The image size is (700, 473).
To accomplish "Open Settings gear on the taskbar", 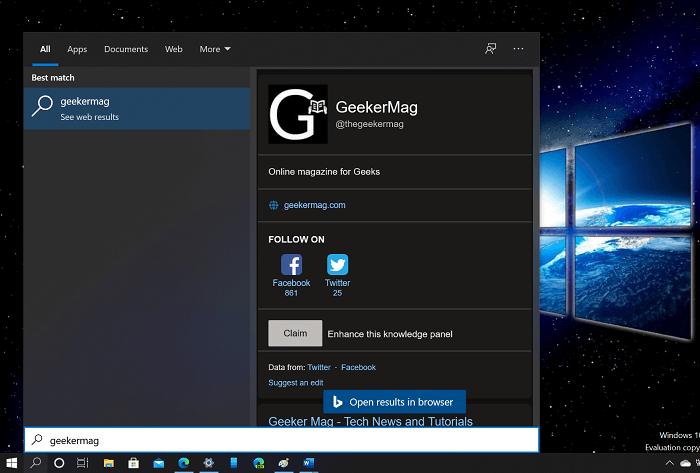I will click(208, 463).
